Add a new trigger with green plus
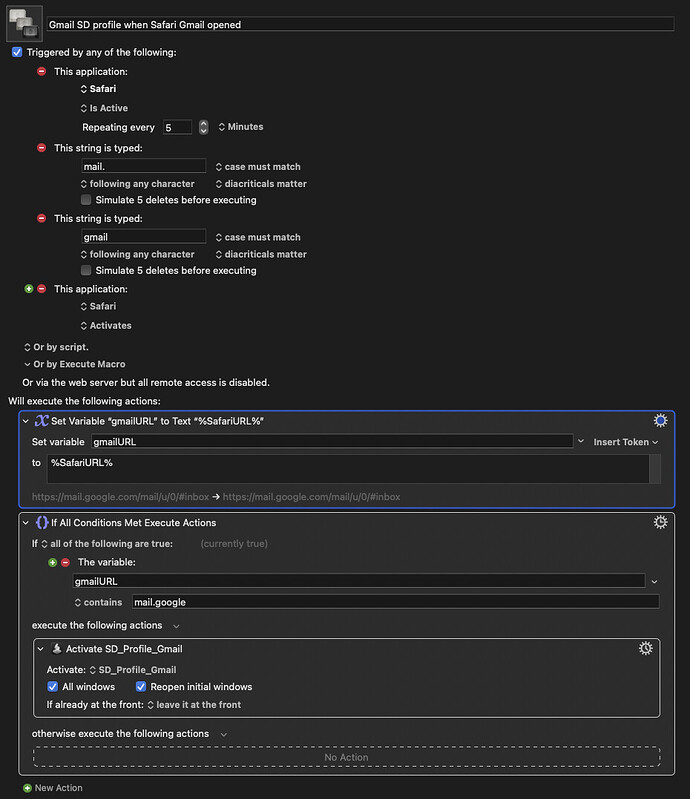This screenshot has width=690, height=799. [x=28, y=289]
